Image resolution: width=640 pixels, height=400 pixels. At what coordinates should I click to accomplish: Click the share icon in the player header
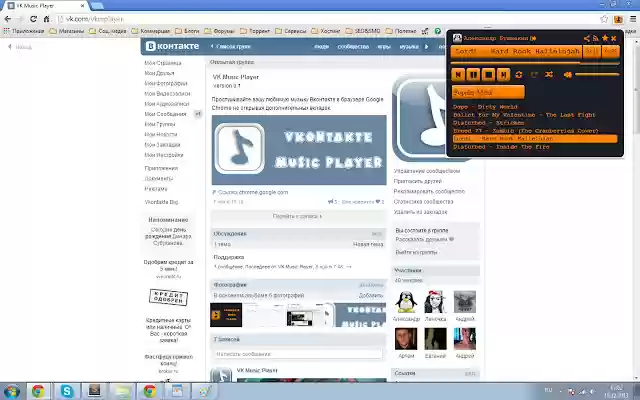[x=587, y=38]
